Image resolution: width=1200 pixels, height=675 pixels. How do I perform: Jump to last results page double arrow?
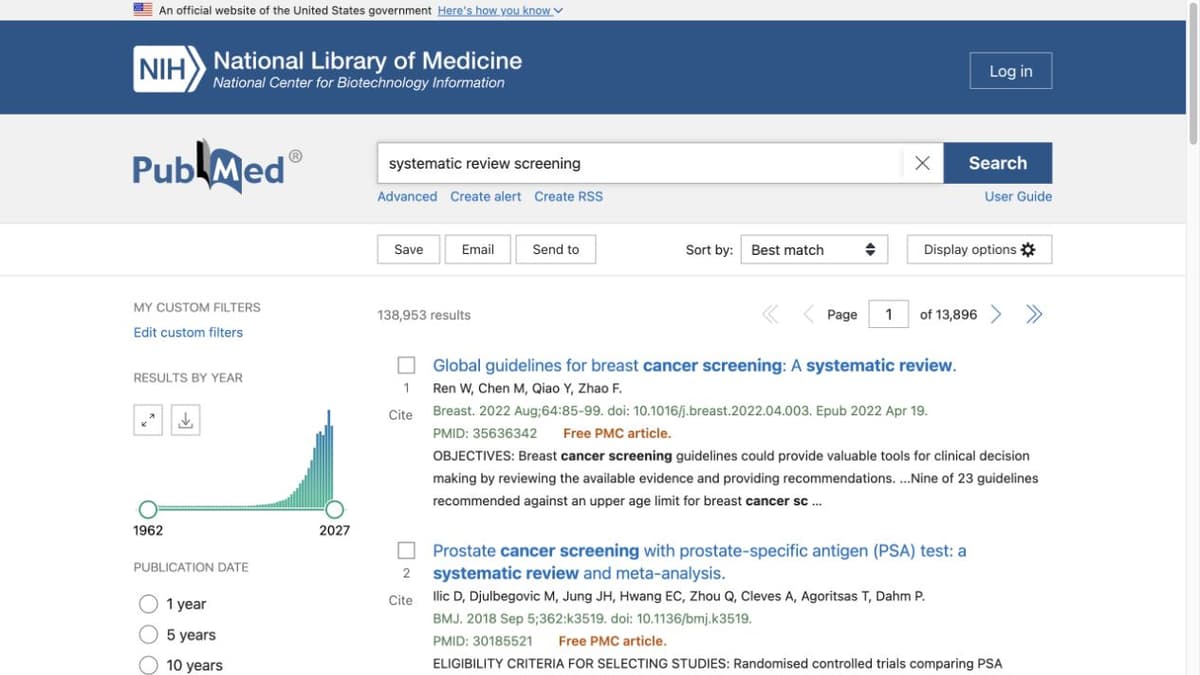(x=1034, y=315)
